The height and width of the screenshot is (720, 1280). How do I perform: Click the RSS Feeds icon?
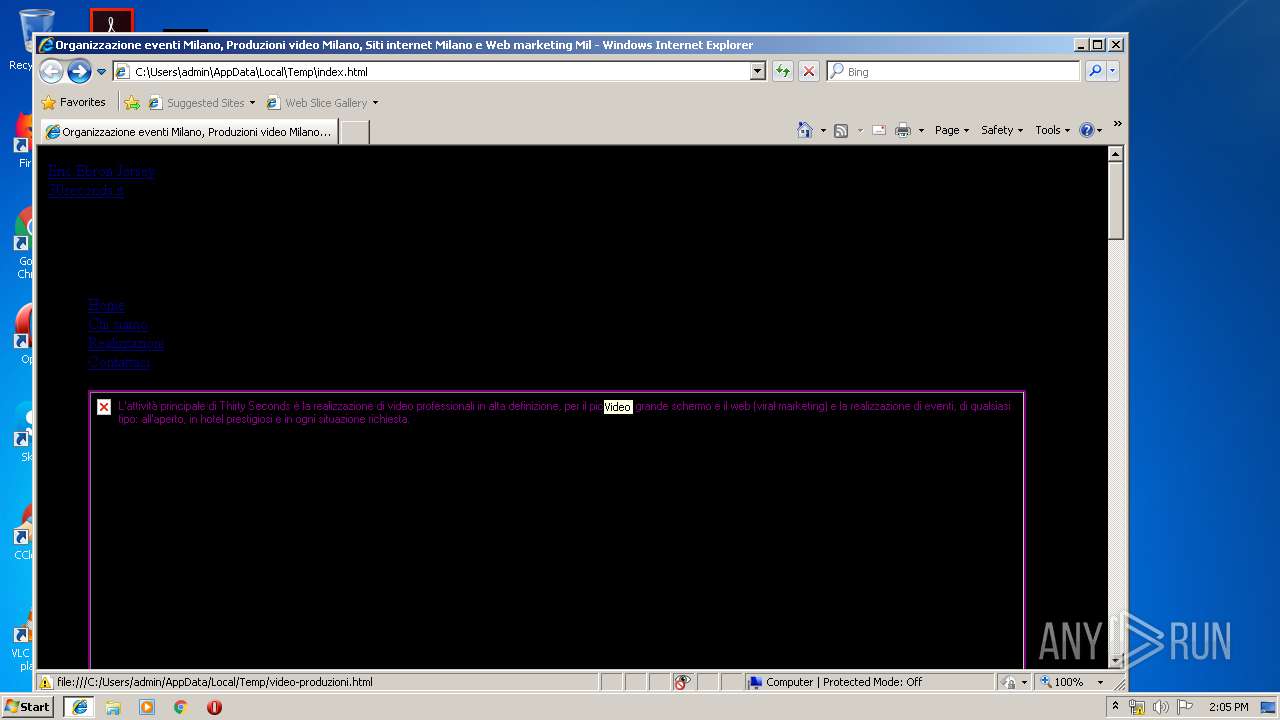[841, 130]
